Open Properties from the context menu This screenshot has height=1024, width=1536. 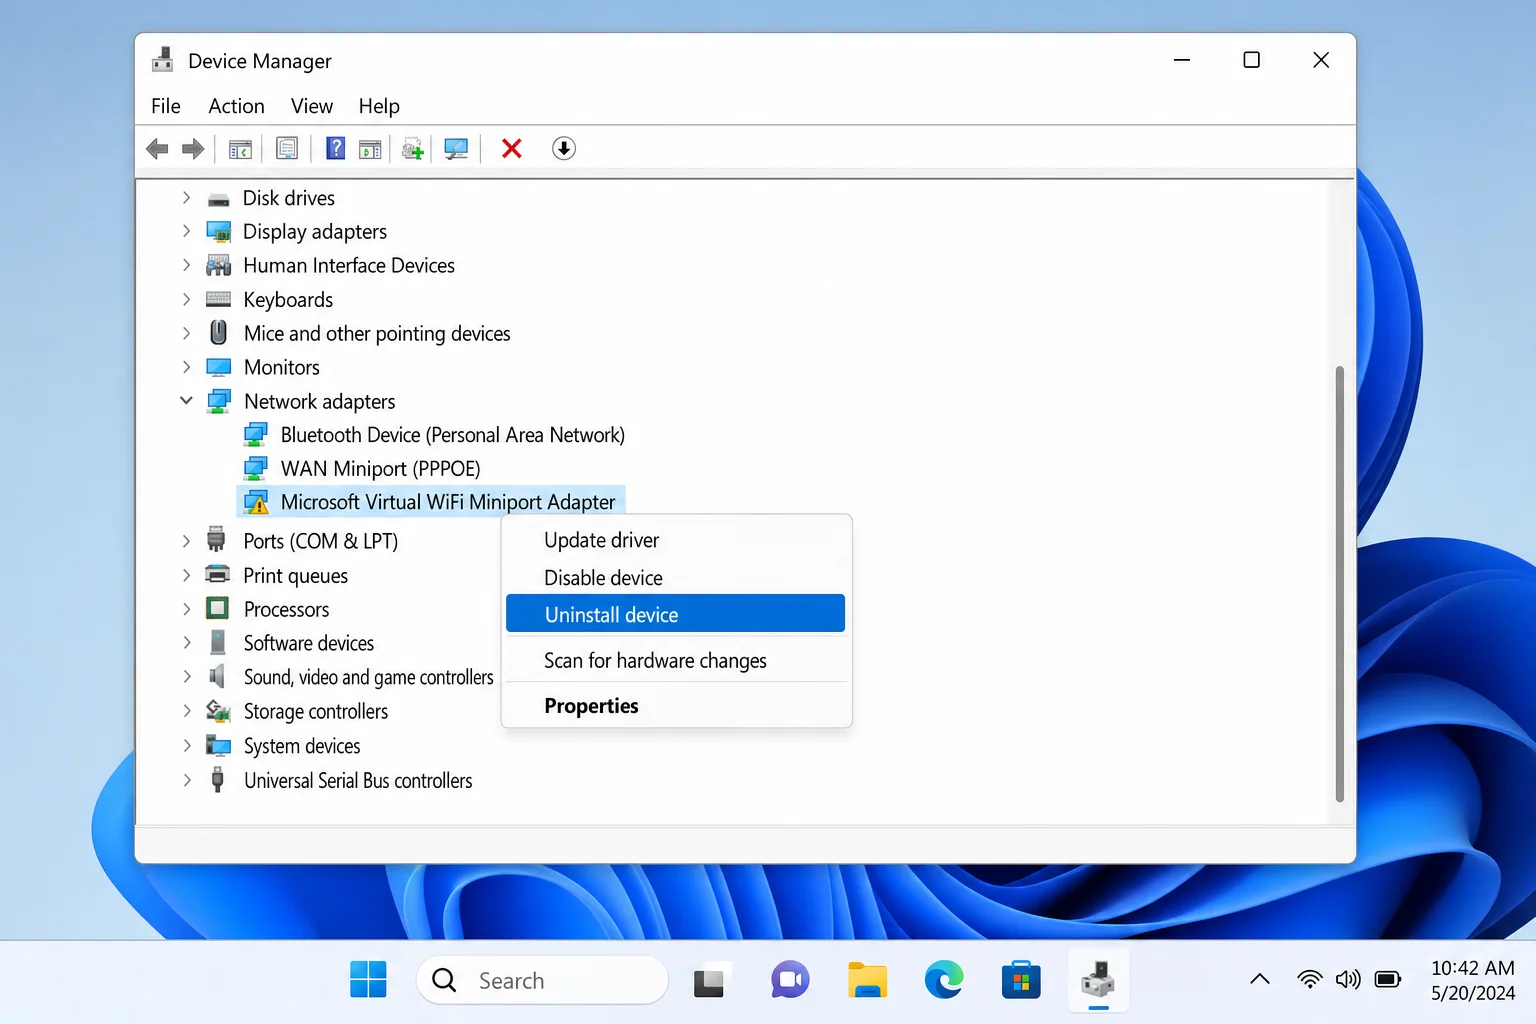point(676,706)
